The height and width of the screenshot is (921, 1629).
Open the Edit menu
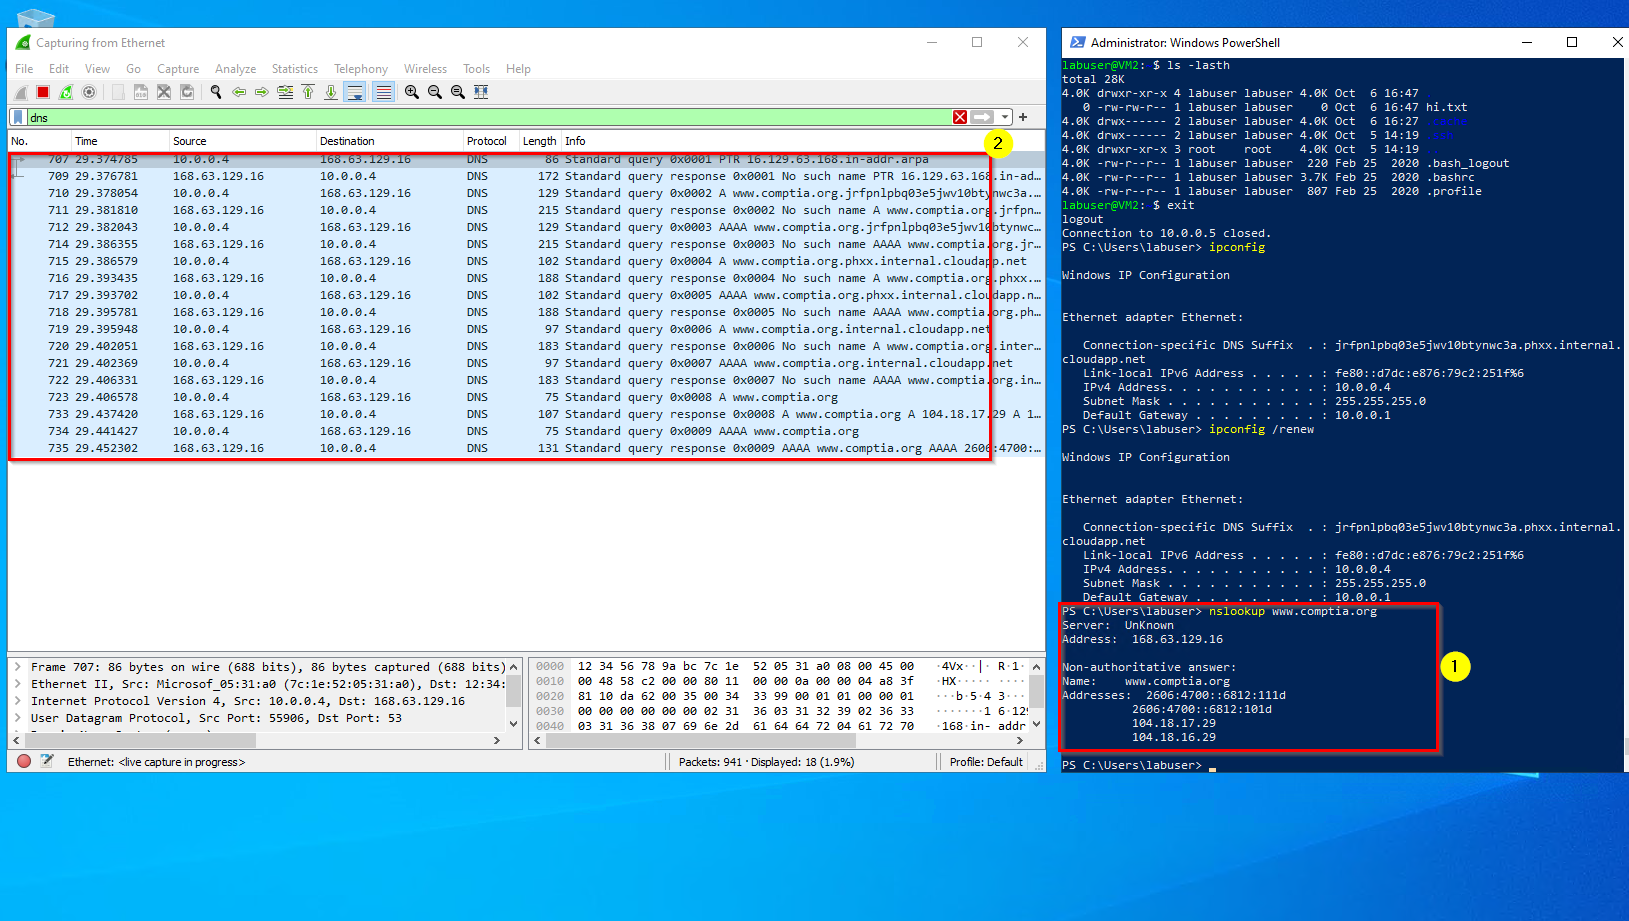[x=59, y=69]
